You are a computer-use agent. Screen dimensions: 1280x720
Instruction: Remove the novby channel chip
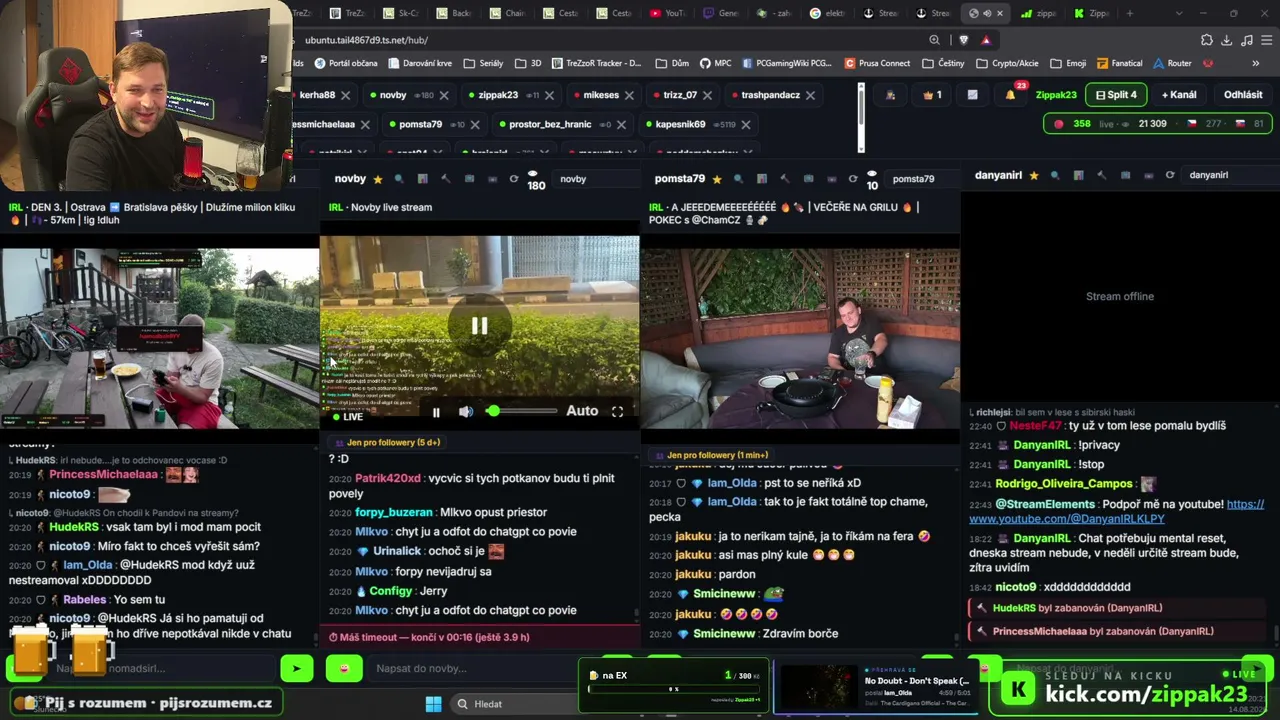tap(444, 95)
